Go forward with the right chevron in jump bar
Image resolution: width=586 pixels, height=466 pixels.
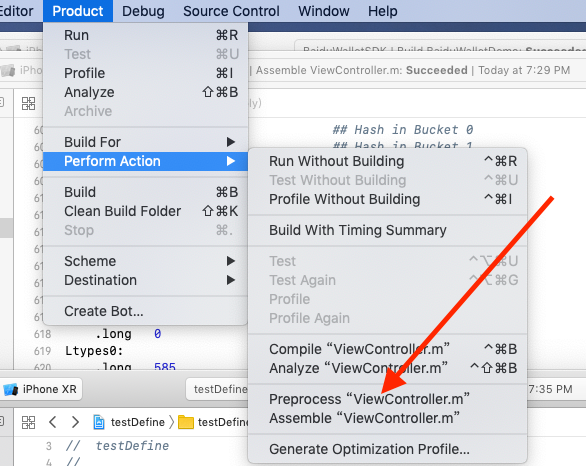(x=75, y=422)
